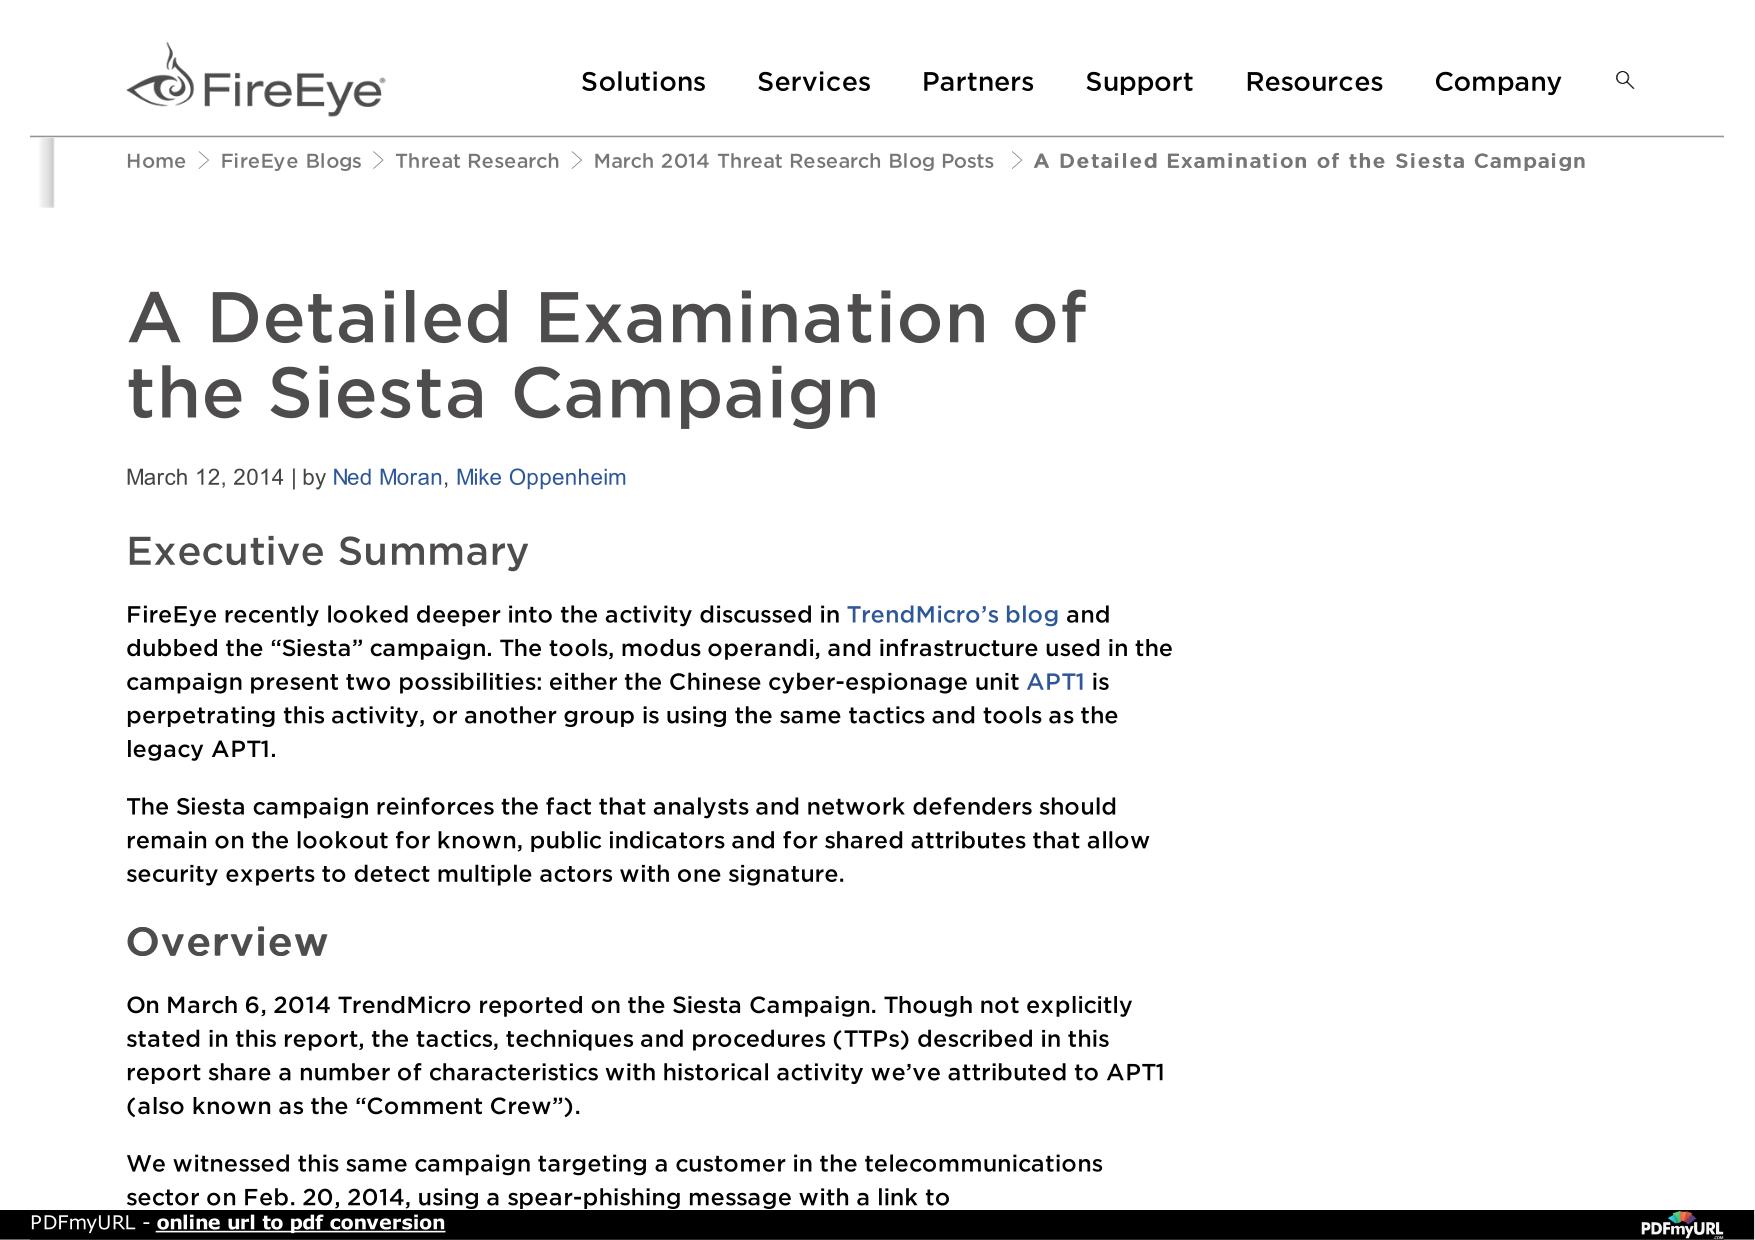Follow the TrendMicro's blog link
Viewport: 1755px width, 1240px height.
[x=953, y=614]
